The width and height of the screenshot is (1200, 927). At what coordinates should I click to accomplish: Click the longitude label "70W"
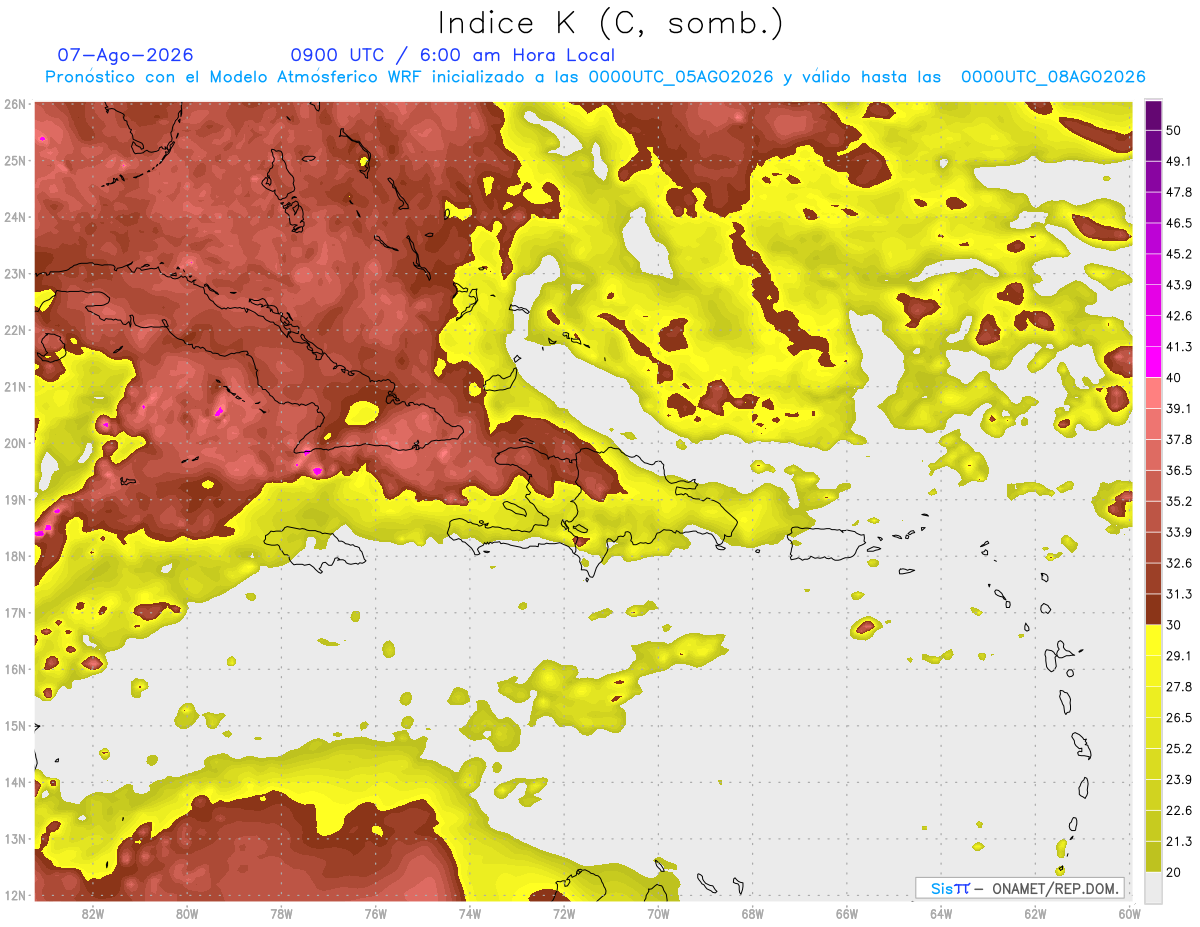click(x=658, y=913)
